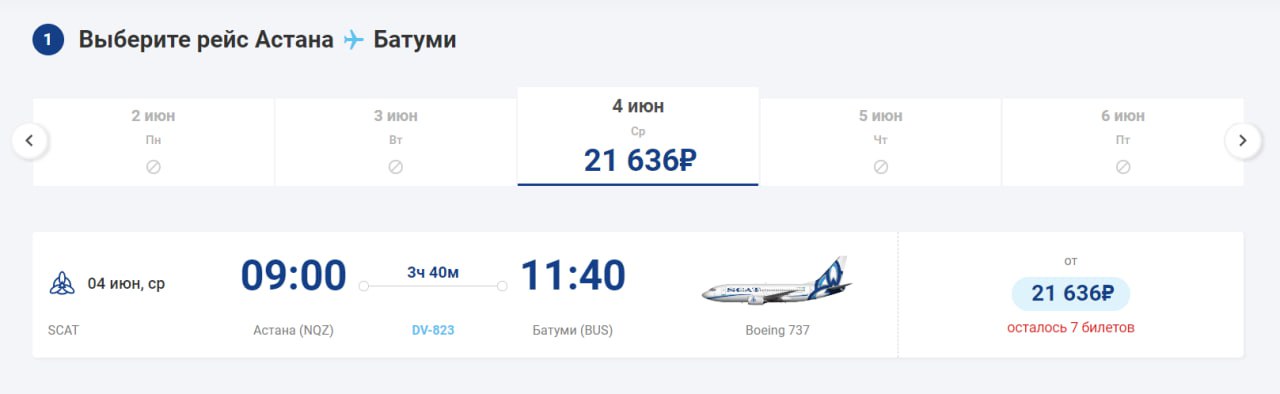
Task: Click the unavailable icon under 3 июн
Action: click(x=395, y=167)
